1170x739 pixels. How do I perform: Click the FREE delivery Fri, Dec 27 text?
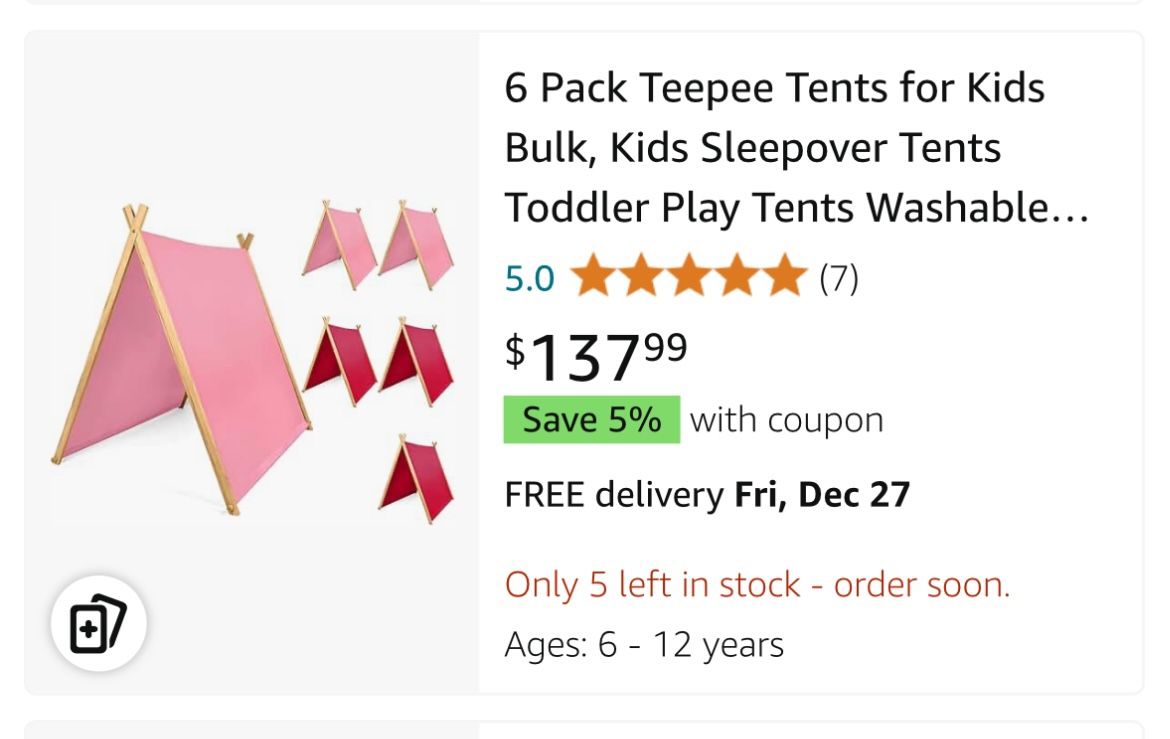click(x=707, y=494)
